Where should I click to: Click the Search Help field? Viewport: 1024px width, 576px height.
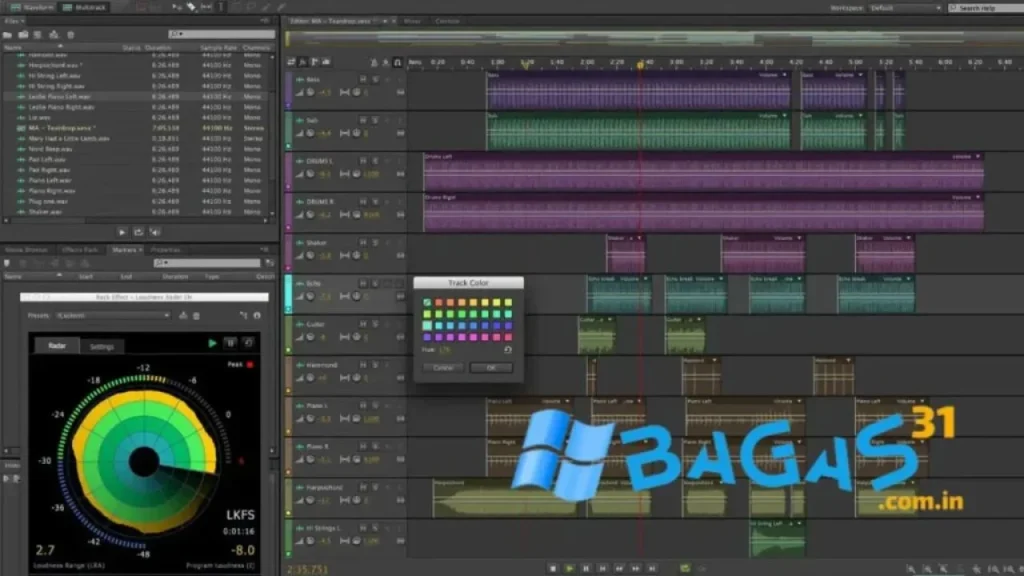985,8
